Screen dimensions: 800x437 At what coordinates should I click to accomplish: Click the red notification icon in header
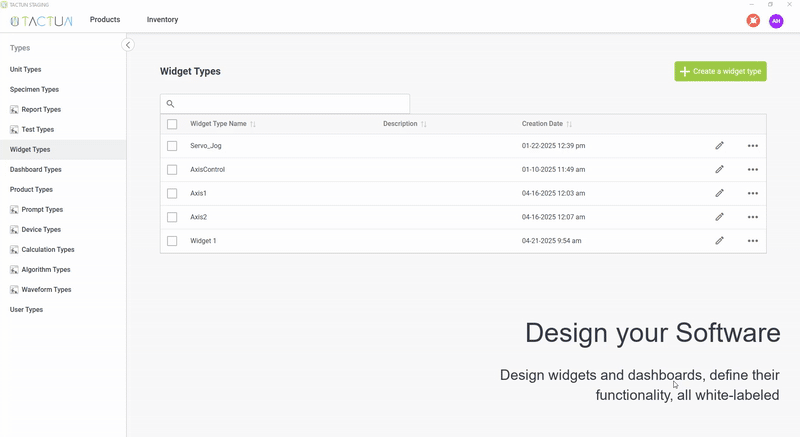[753, 20]
